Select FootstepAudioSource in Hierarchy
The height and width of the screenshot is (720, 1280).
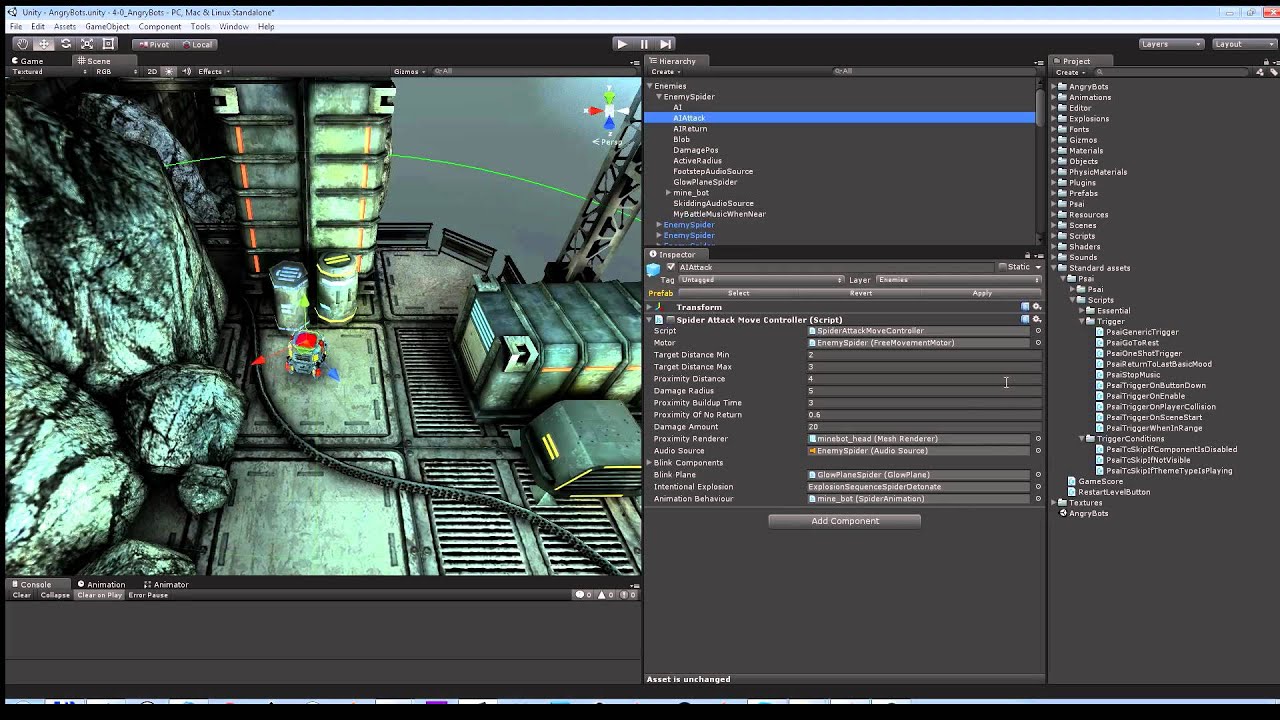[713, 172]
